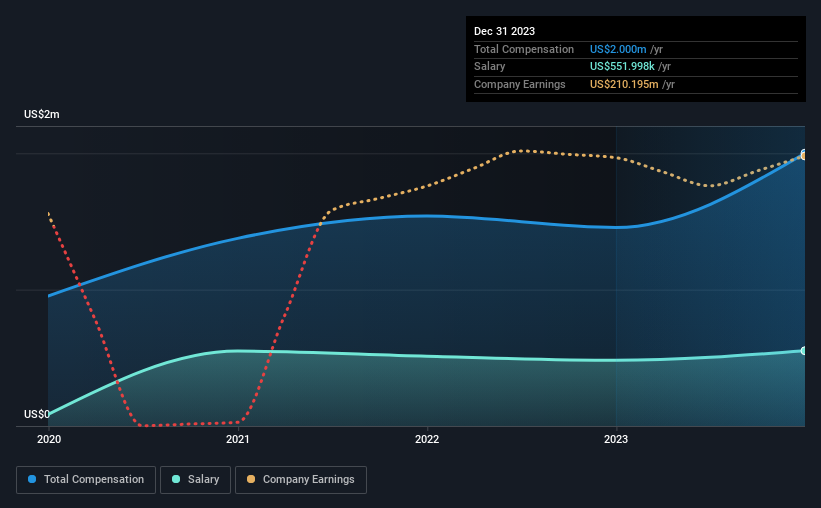
Task: Click the US$2.000m total compensation value
Action: pyautogui.click(x=618, y=49)
